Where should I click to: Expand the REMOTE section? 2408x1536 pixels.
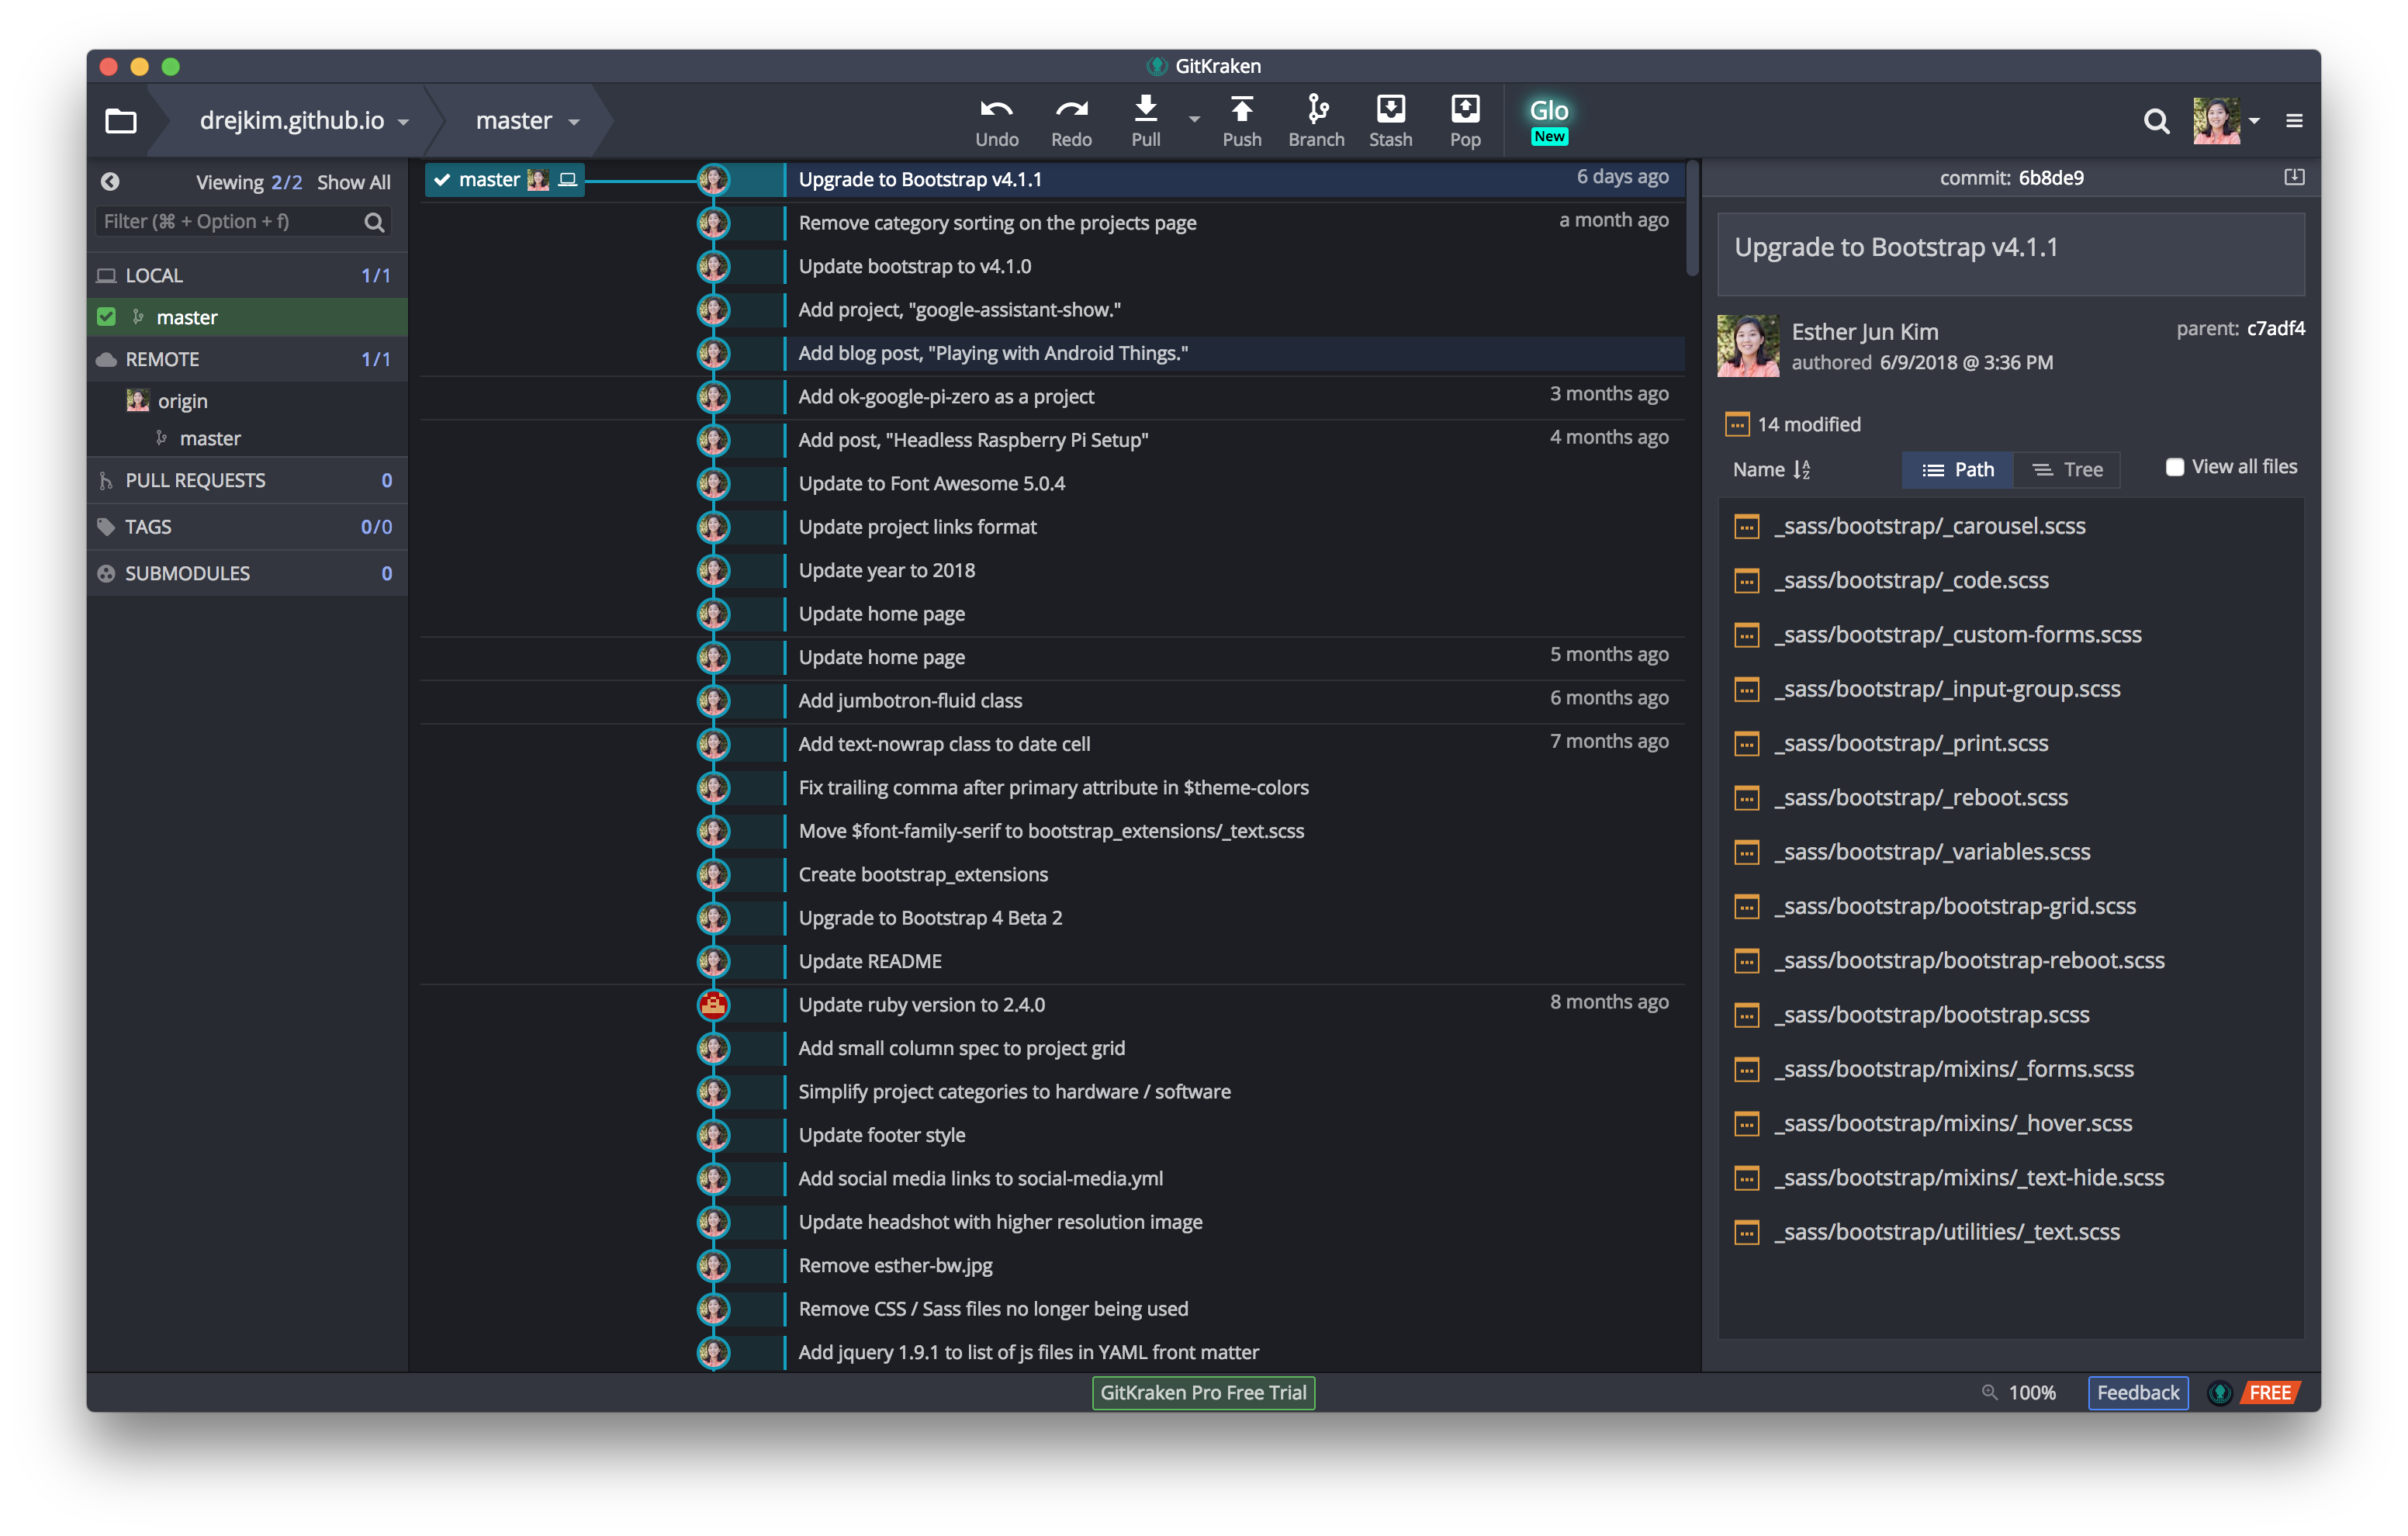coord(163,358)
